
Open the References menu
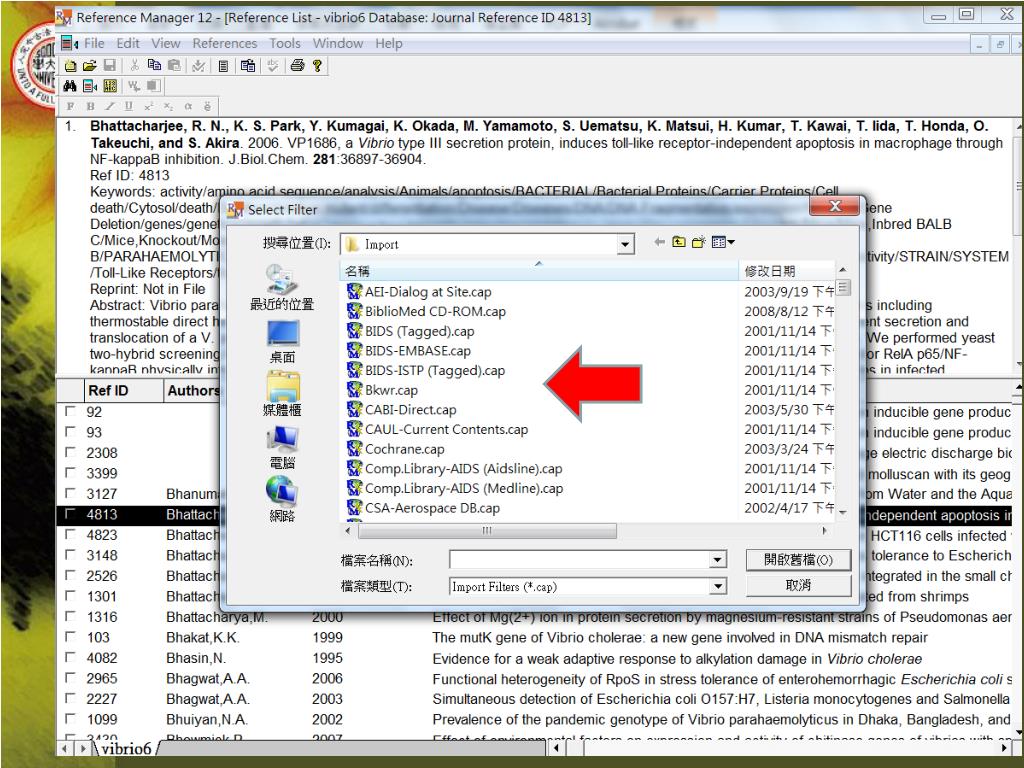pos(225,43)
